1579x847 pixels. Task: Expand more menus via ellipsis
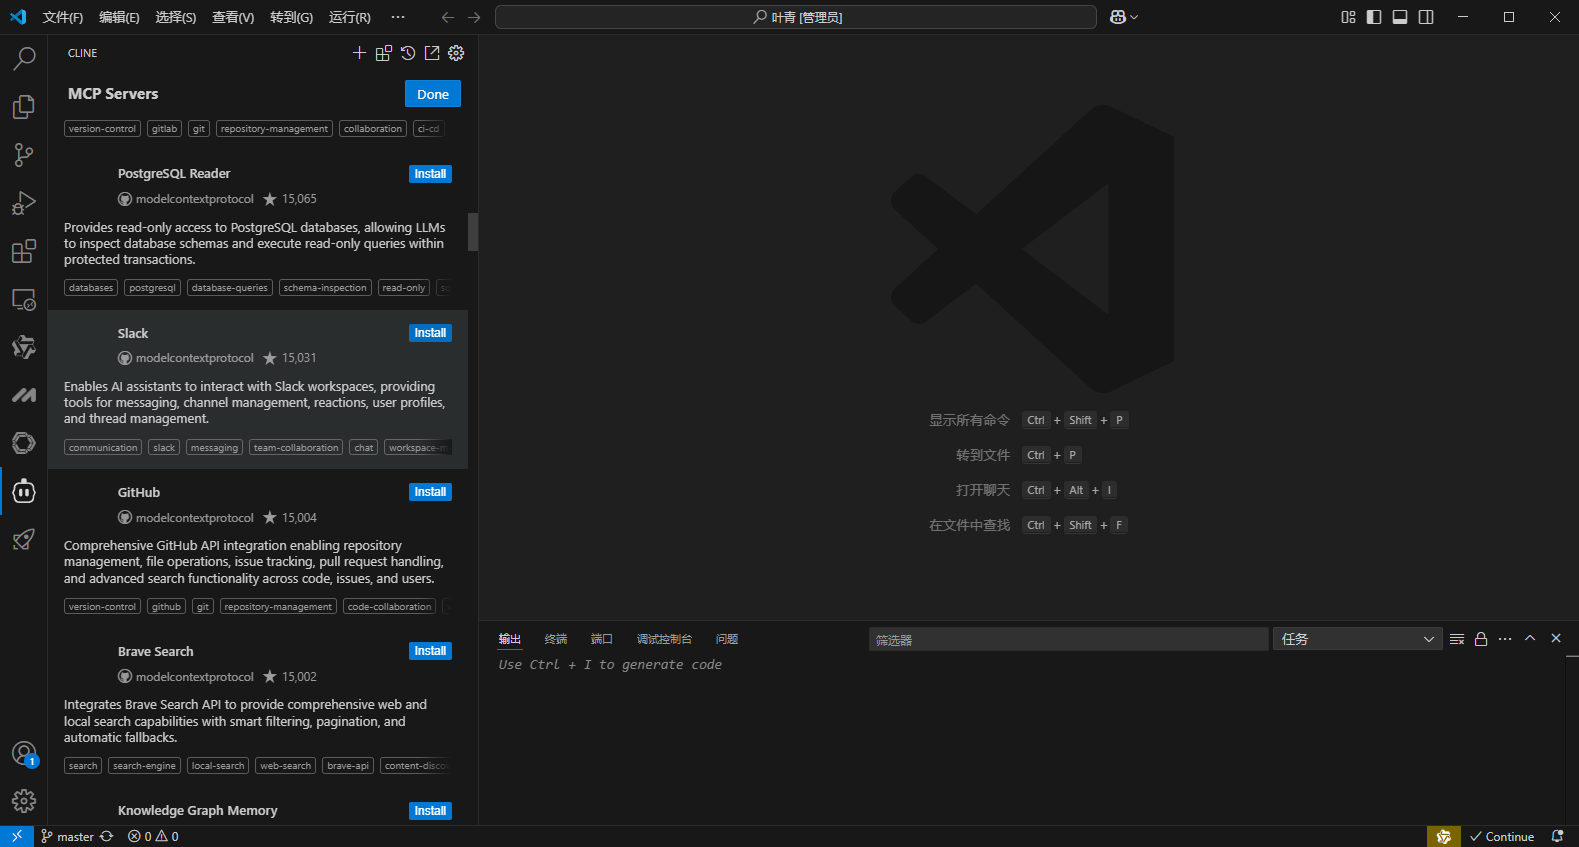pos(398,17)
